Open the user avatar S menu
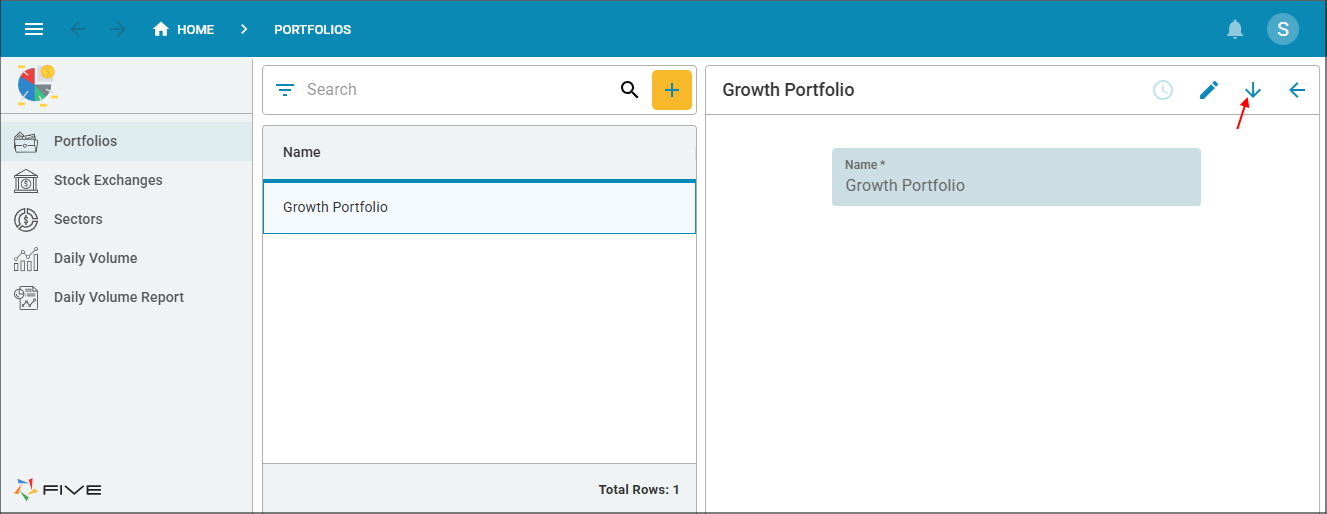1327x514 pixels. pos(1283,29)
